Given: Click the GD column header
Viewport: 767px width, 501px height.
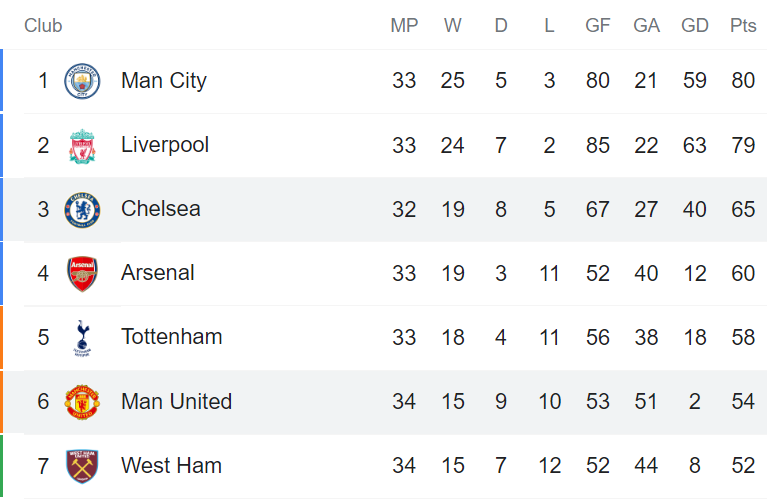Looking at the screenshot, I should point(695,25).
